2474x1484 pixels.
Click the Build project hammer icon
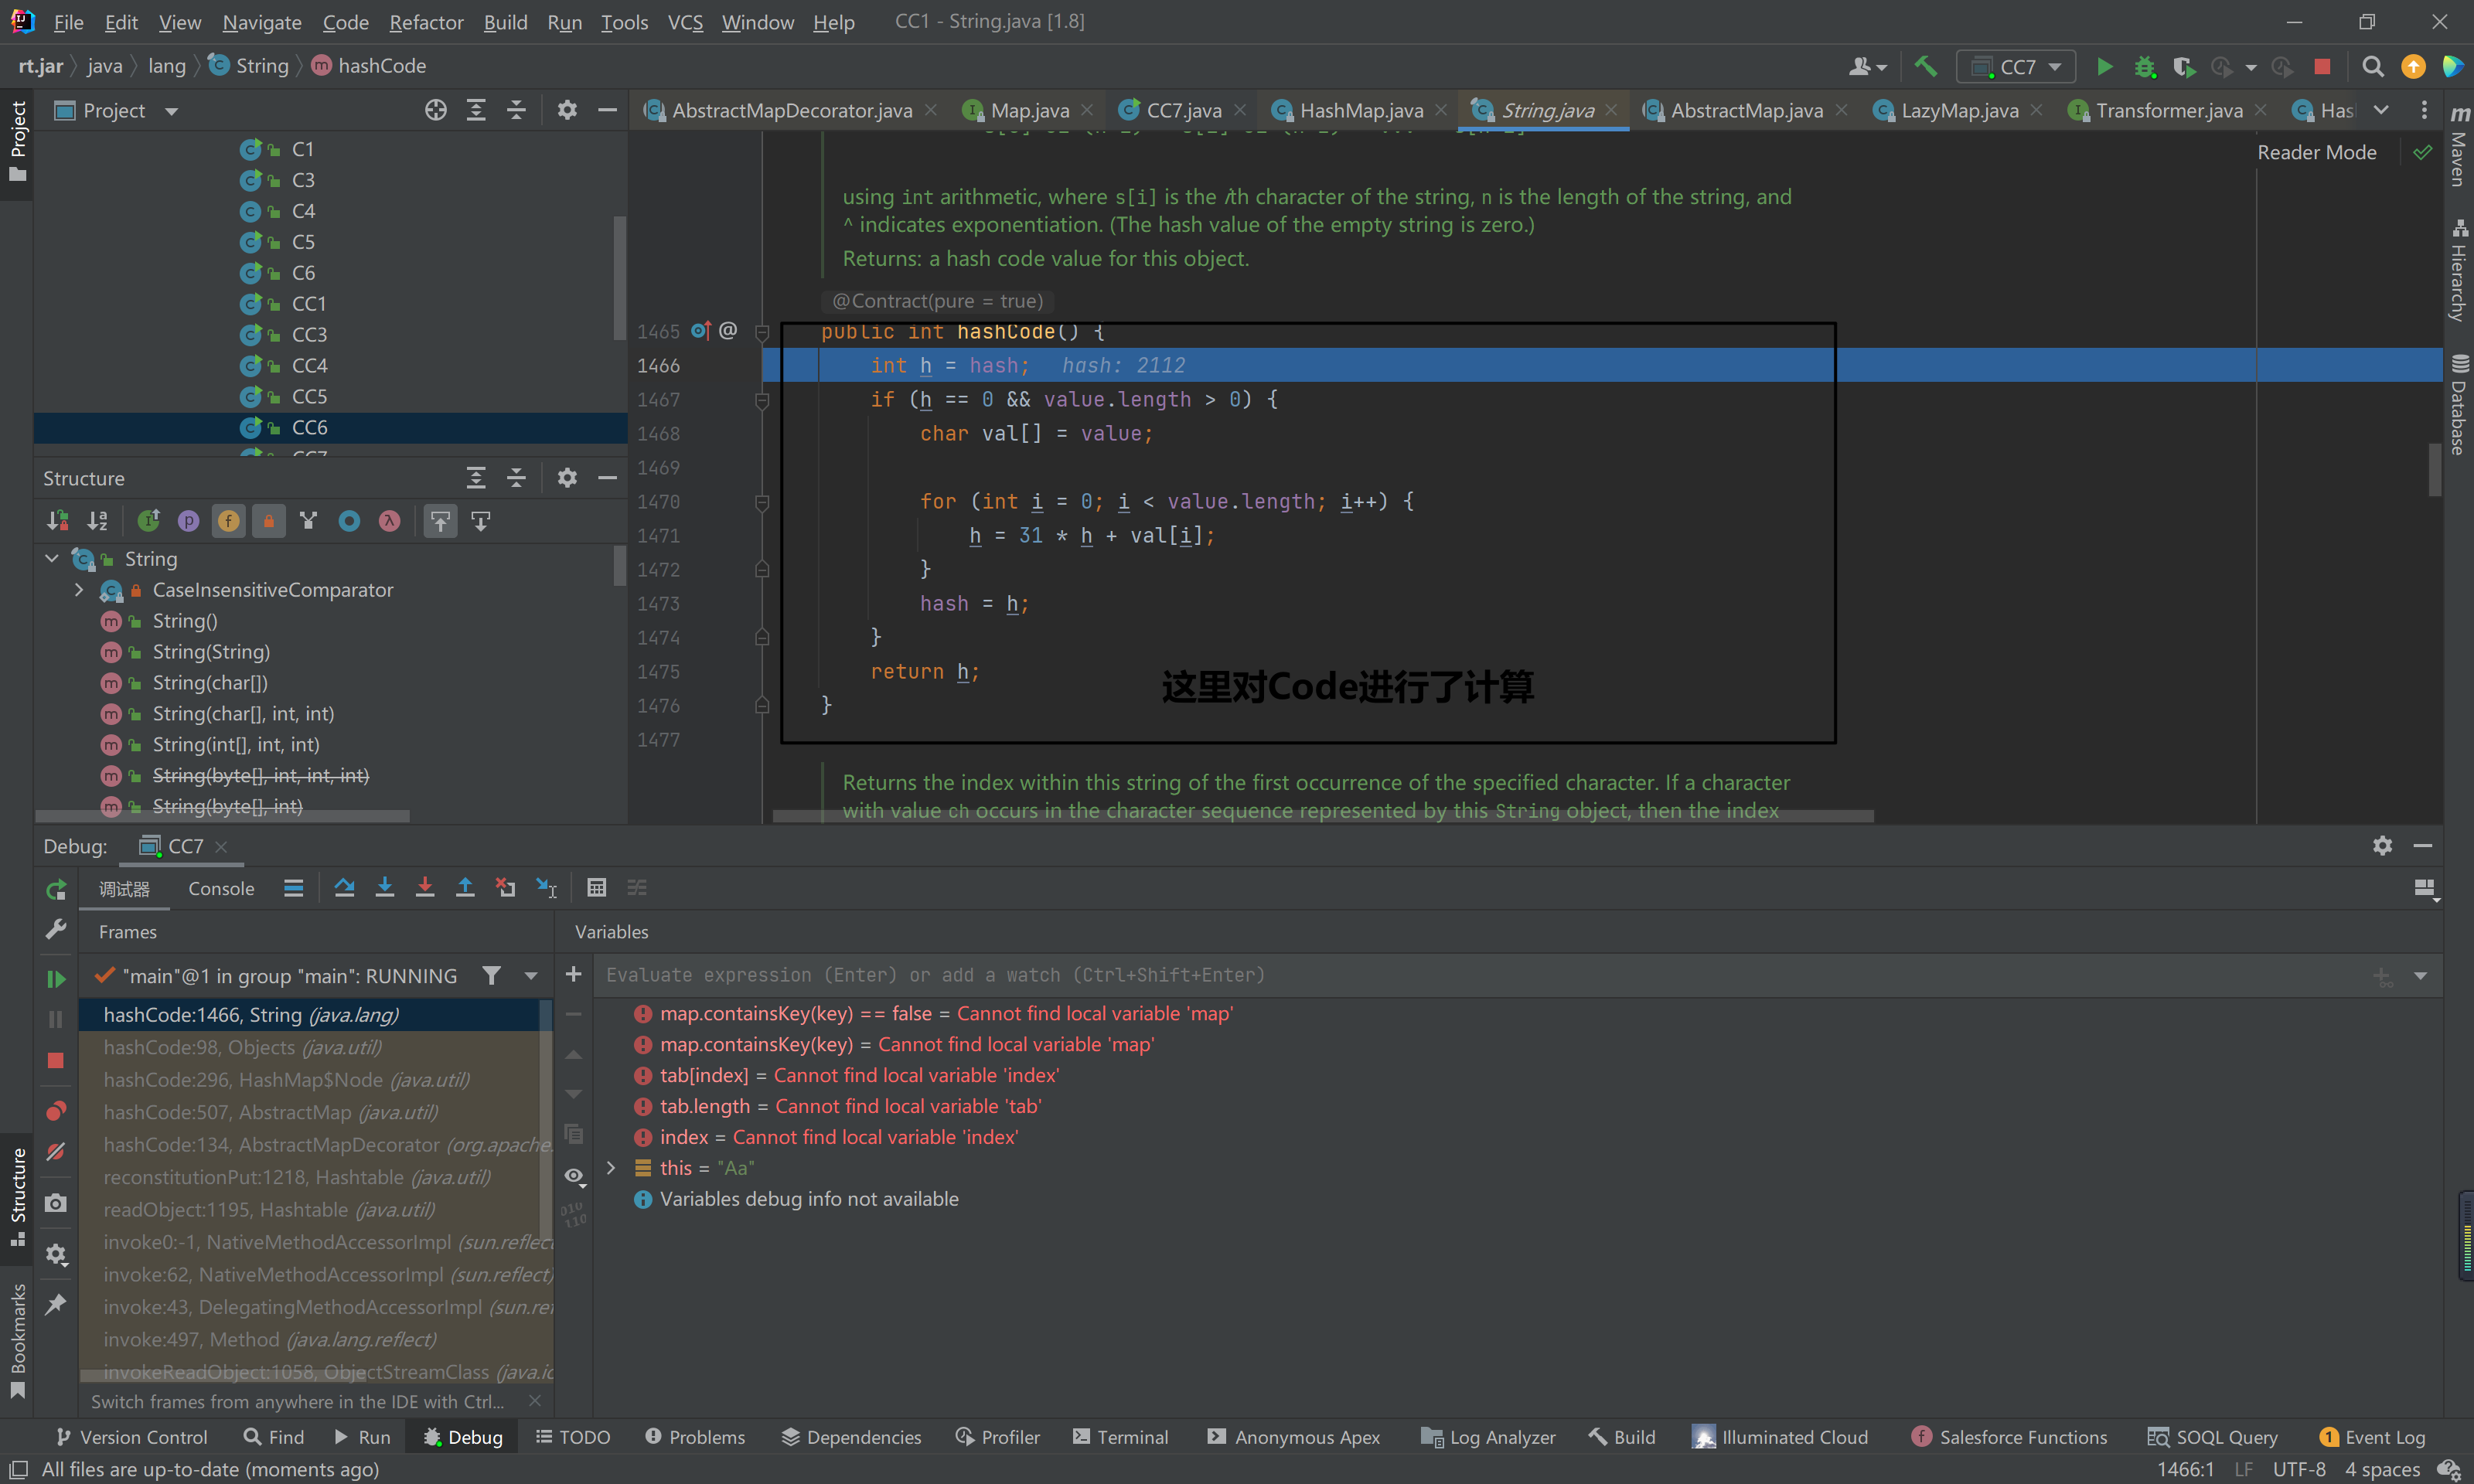pos(1925,66)
